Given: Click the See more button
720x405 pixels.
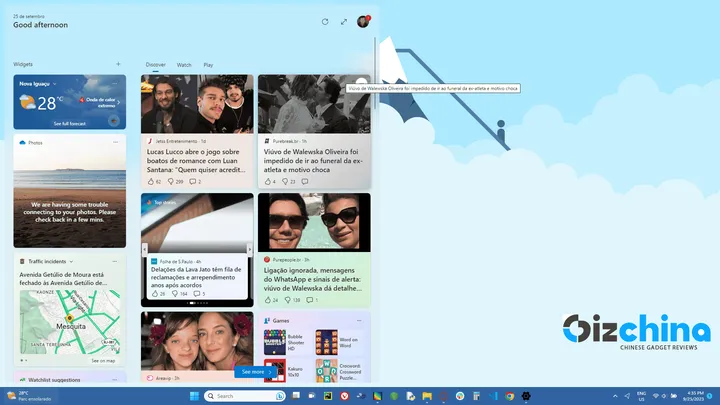Looking at the screenshot, I should (x=257, y=371).
